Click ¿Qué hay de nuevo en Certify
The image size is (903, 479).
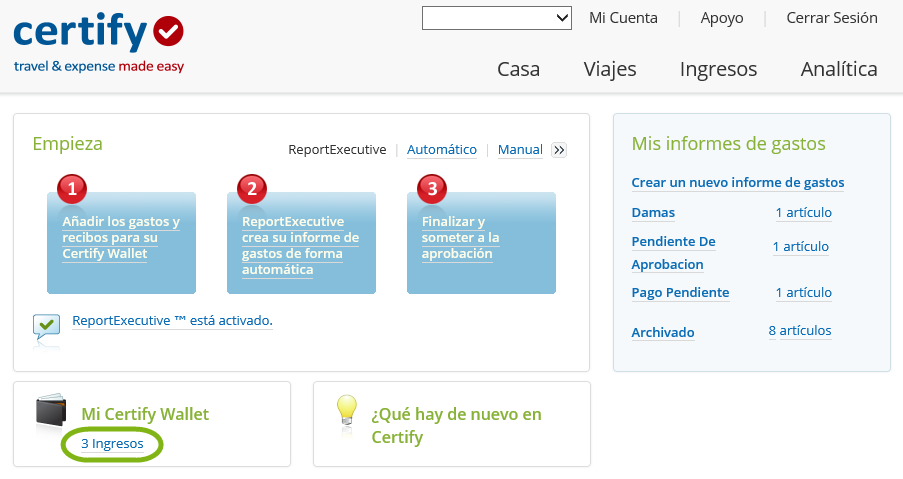[x=457, y=425]
